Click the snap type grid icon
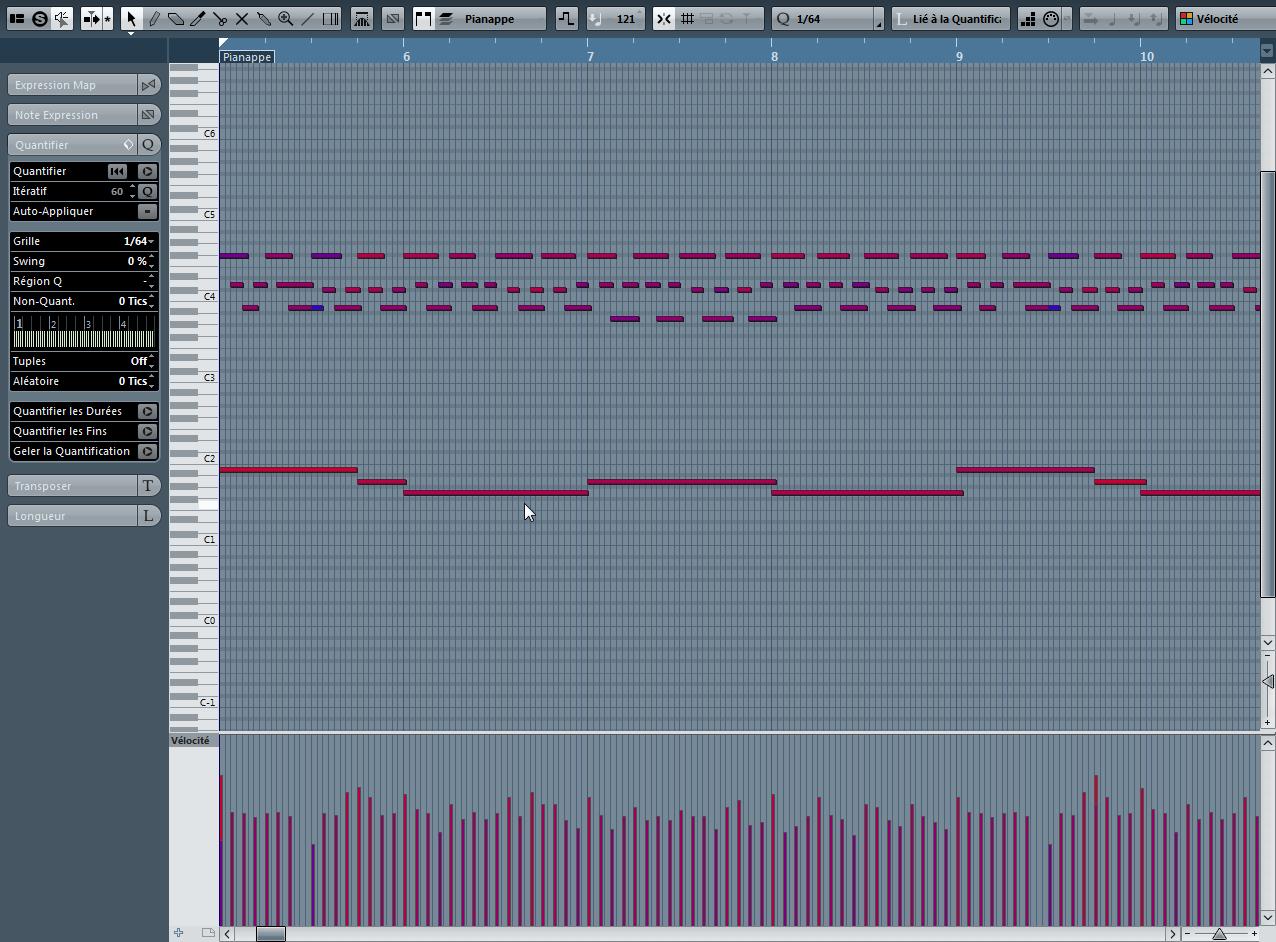Viewport: 1276px width, 942px height. [x=688, y=18]
